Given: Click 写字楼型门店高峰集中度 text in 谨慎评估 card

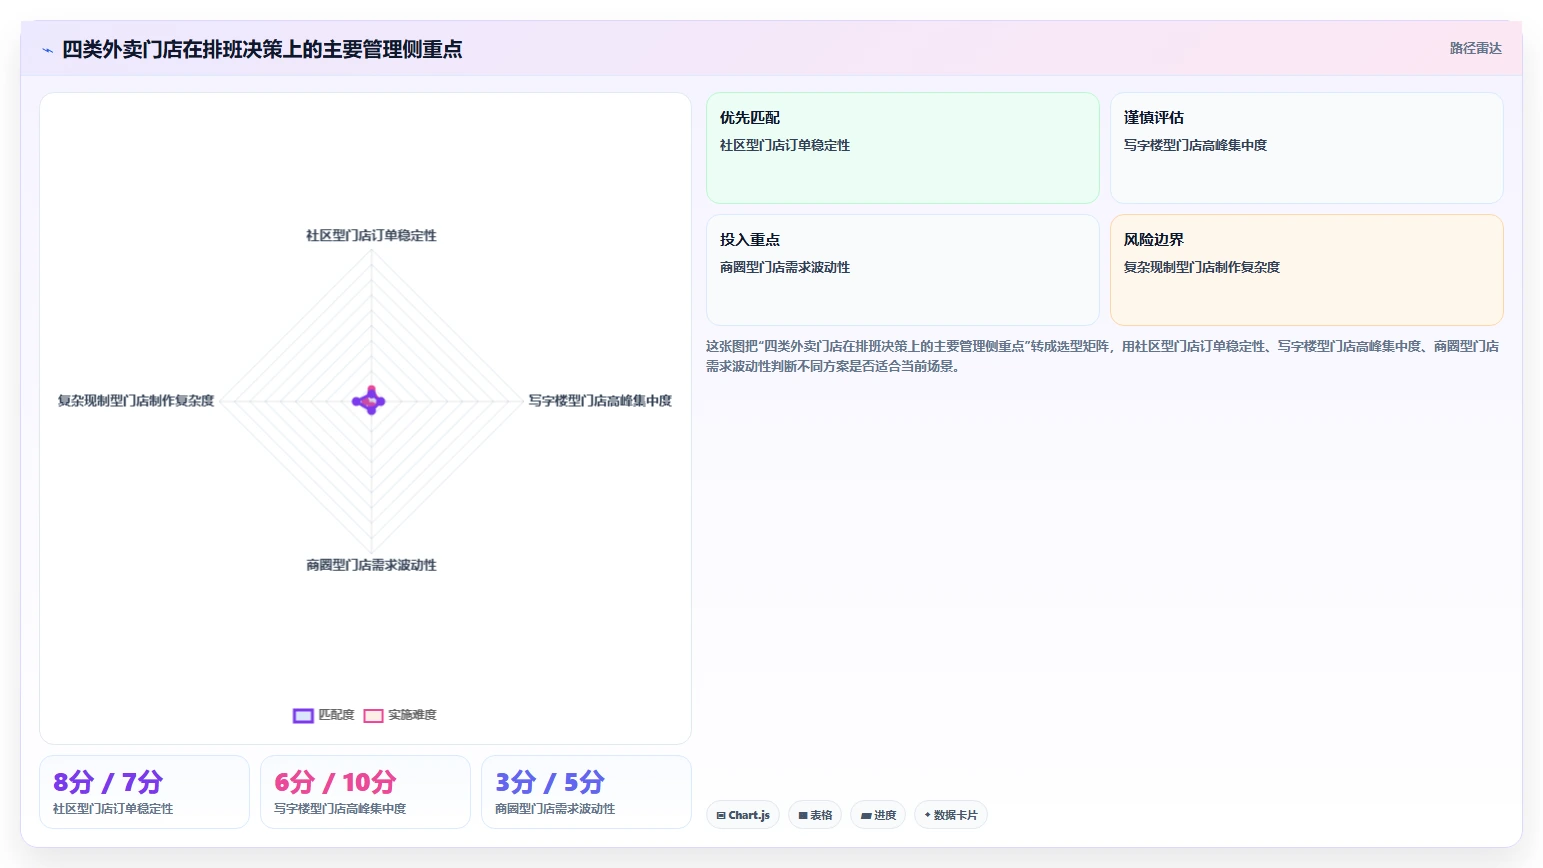Looking at the screenshot, I should click(x=1195, y=146).
